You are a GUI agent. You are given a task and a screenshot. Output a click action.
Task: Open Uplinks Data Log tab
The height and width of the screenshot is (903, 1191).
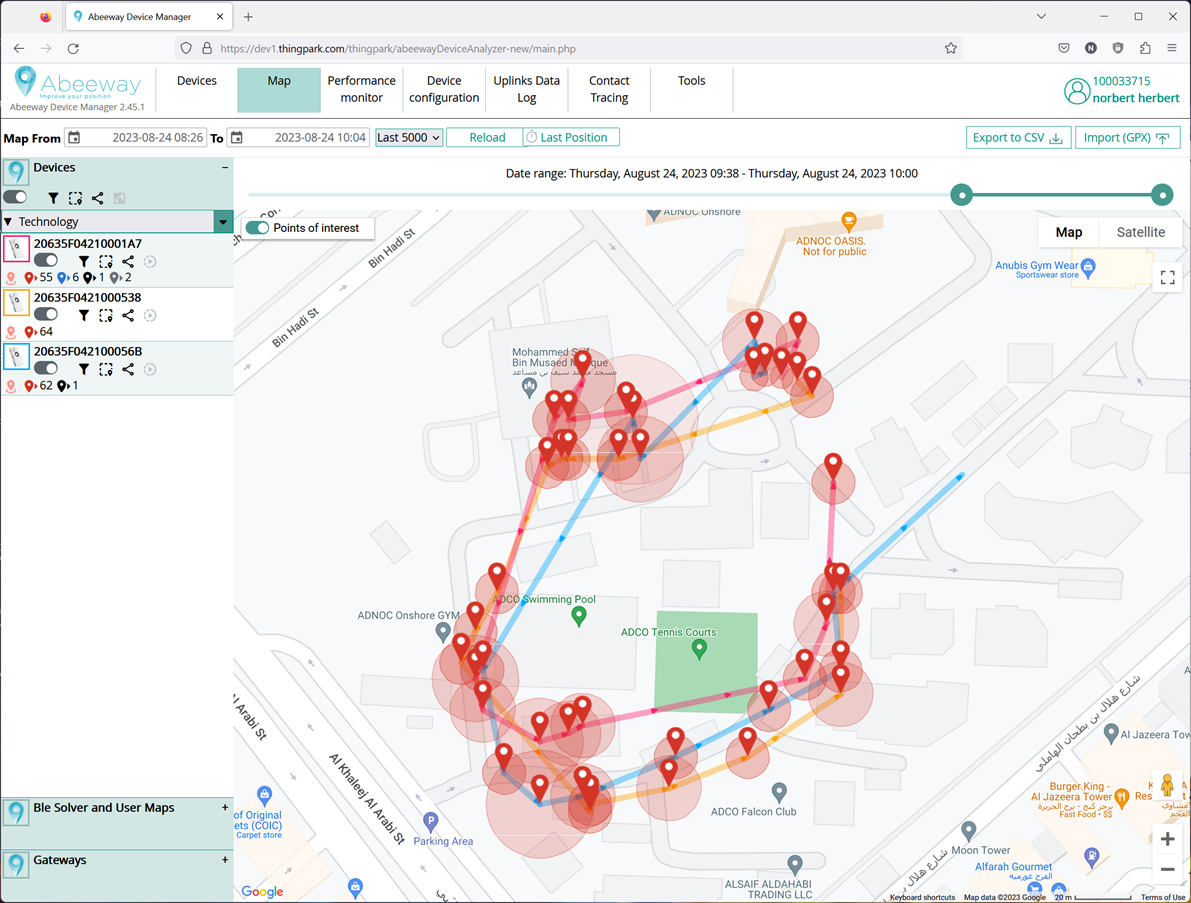click(526, 90)
